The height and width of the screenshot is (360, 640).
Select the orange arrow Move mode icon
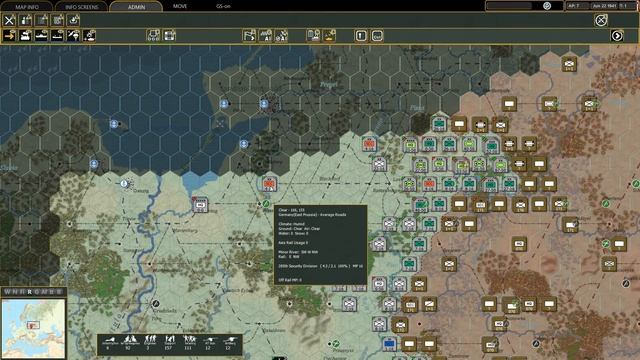click(x=9, y=36)
